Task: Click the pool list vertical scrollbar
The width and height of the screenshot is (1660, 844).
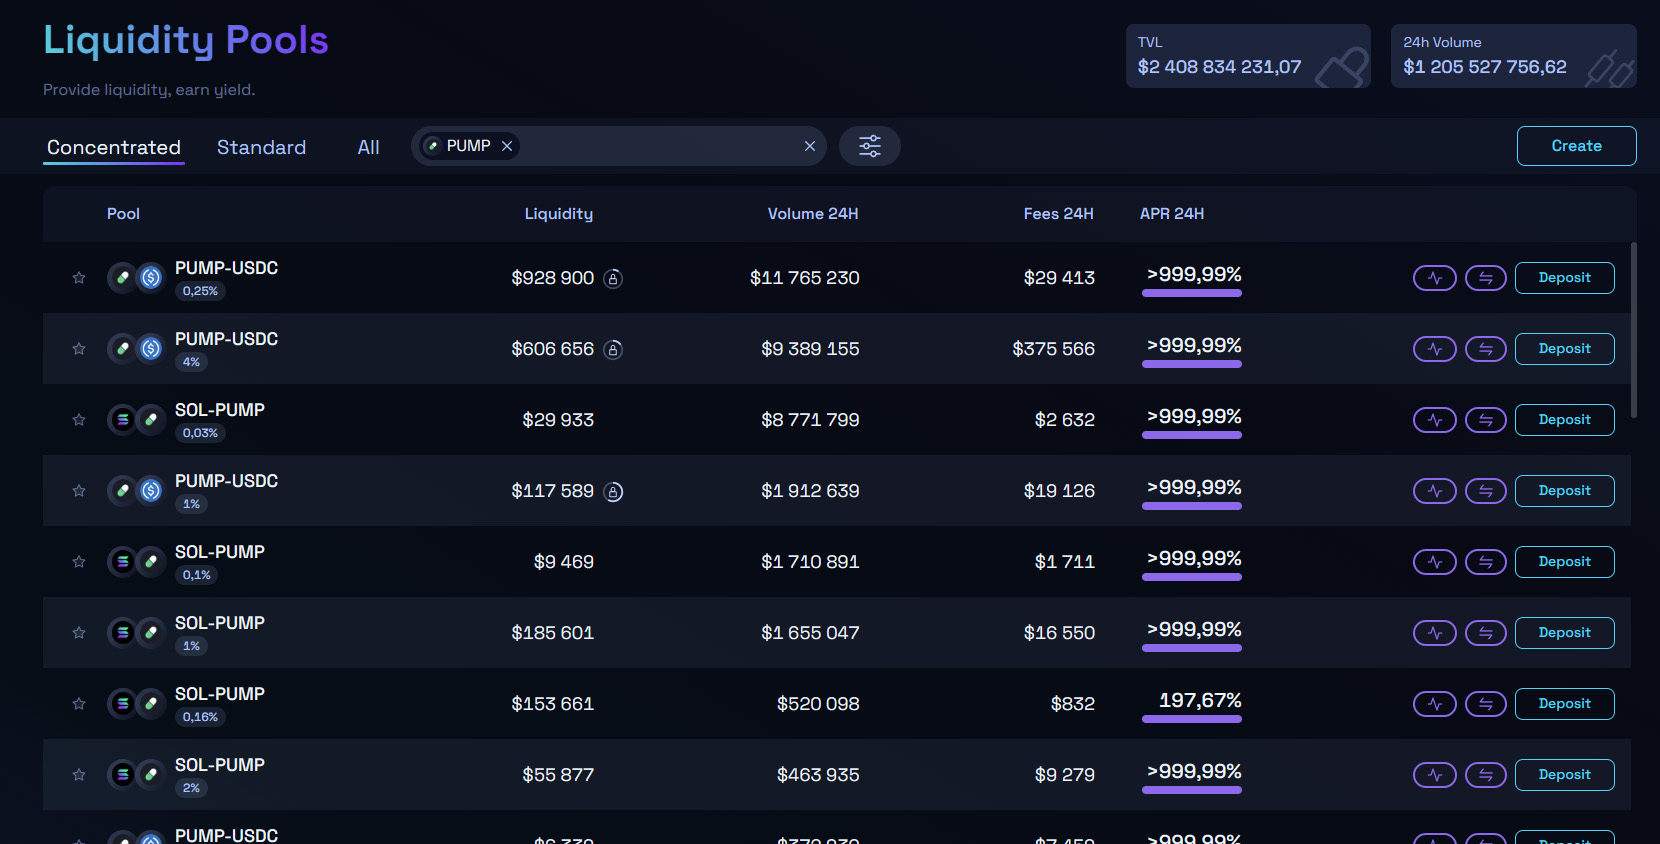Action: click(1634, 330)
